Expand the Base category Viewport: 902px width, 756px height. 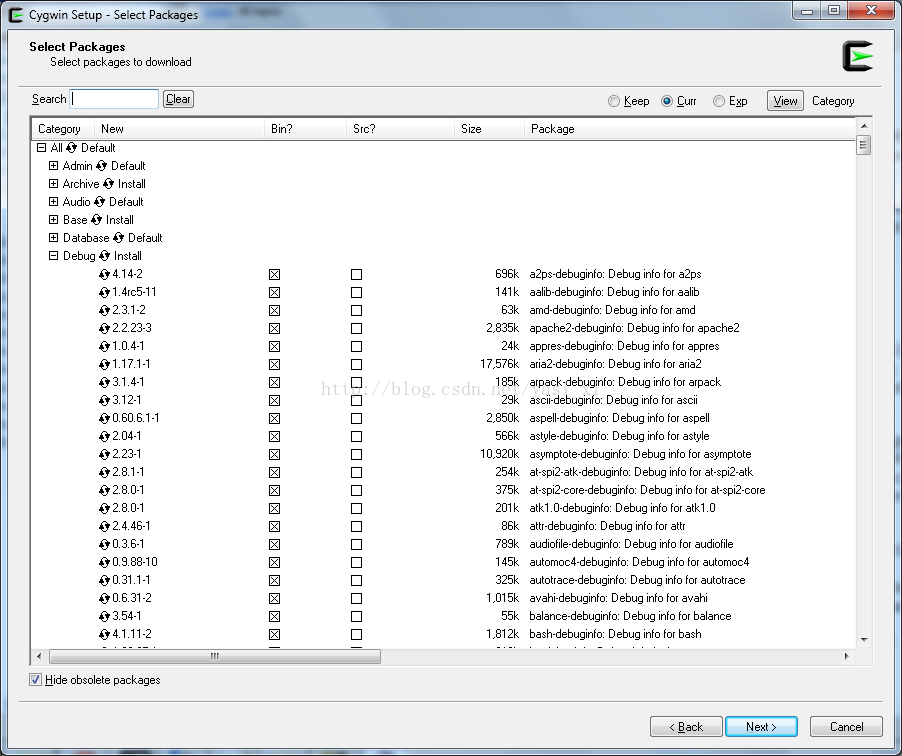53,220
